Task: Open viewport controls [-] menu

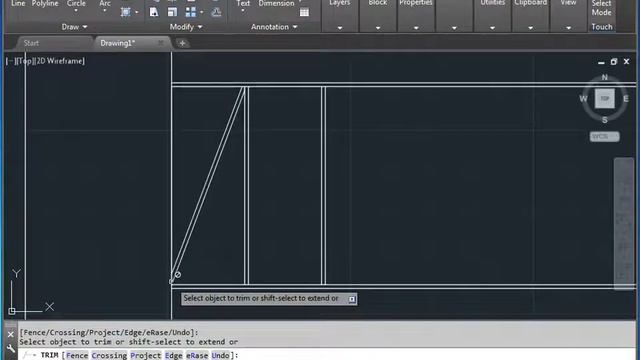Action: point(10,61)
